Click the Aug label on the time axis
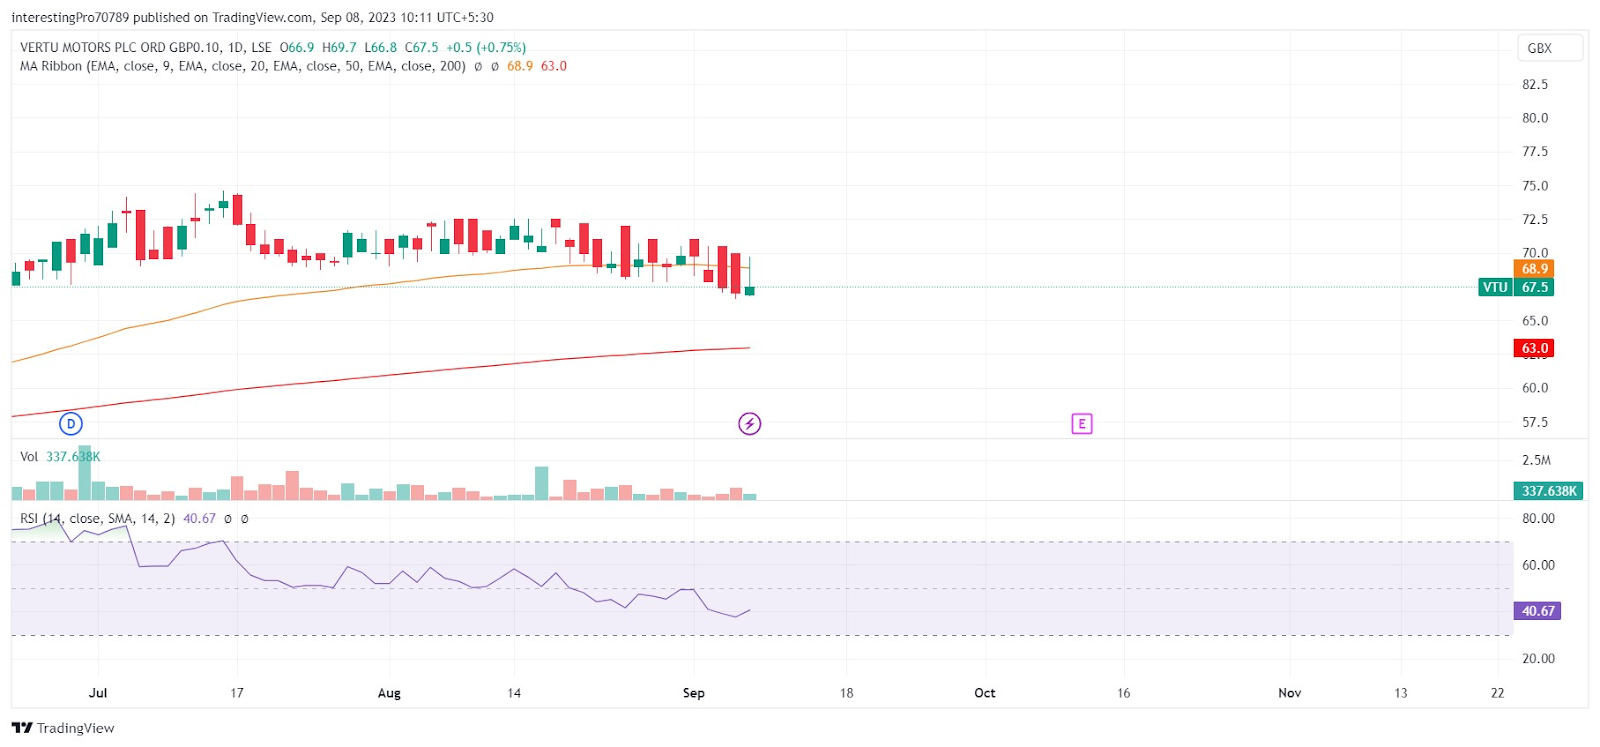The image size is (1600, 747). pyautogui.click(x=389, y=693)
